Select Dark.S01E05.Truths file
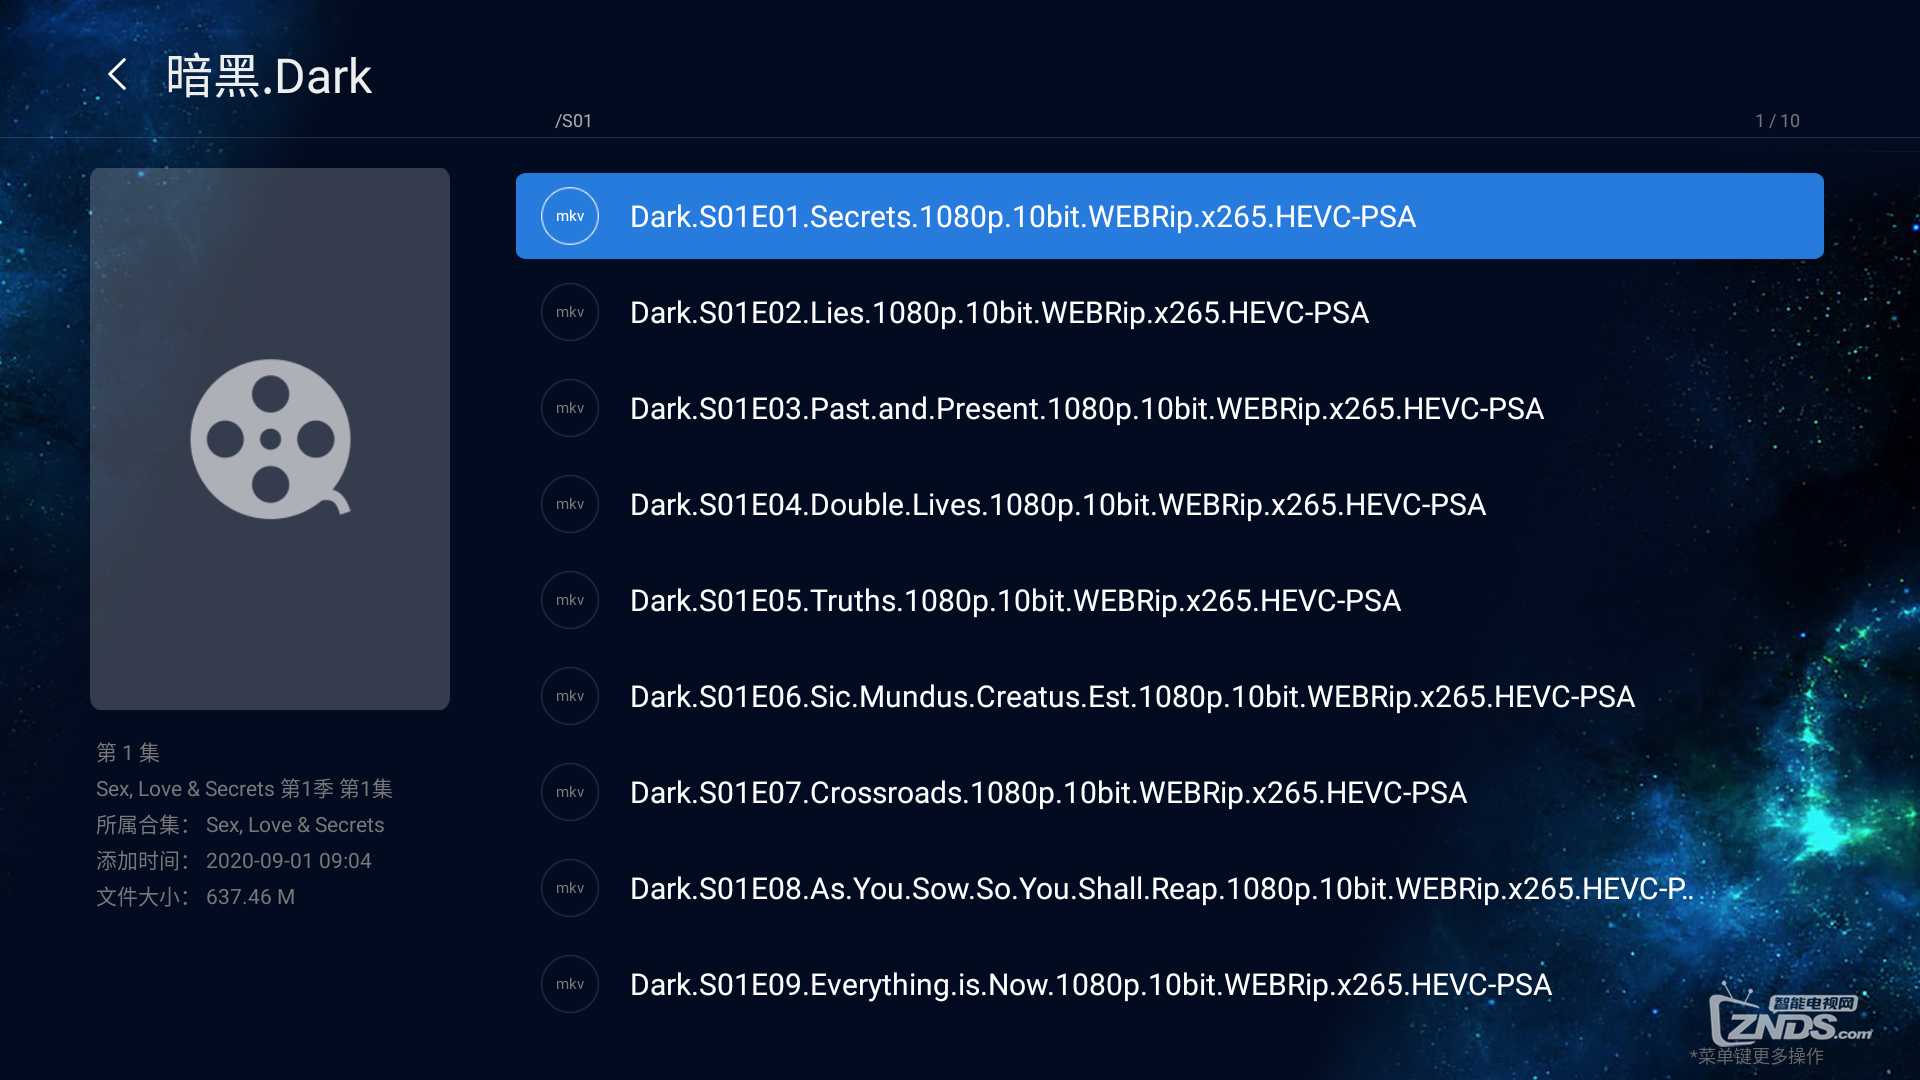Viewport: 1920px width, 1080px height. click(1170, 600)
